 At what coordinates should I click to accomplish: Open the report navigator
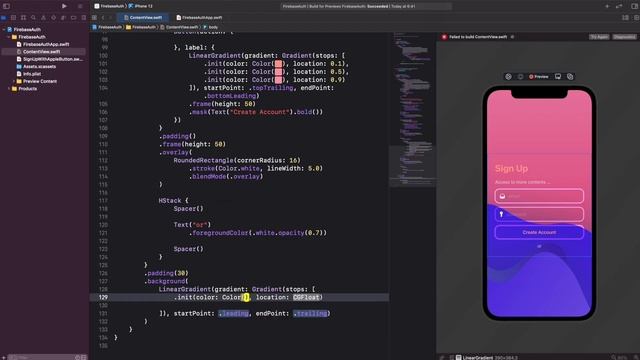coord(83,18)
